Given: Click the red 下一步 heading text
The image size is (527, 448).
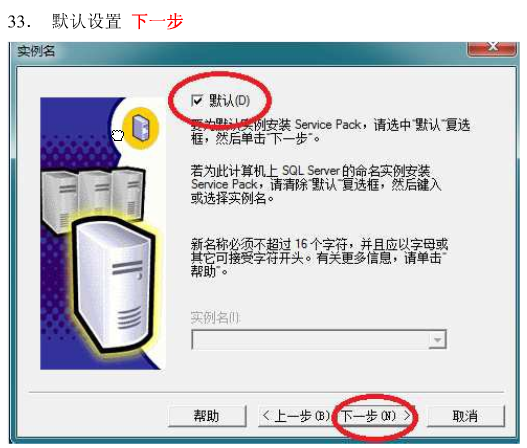Looking at the screenshot, I should click(x=157, y=22).
